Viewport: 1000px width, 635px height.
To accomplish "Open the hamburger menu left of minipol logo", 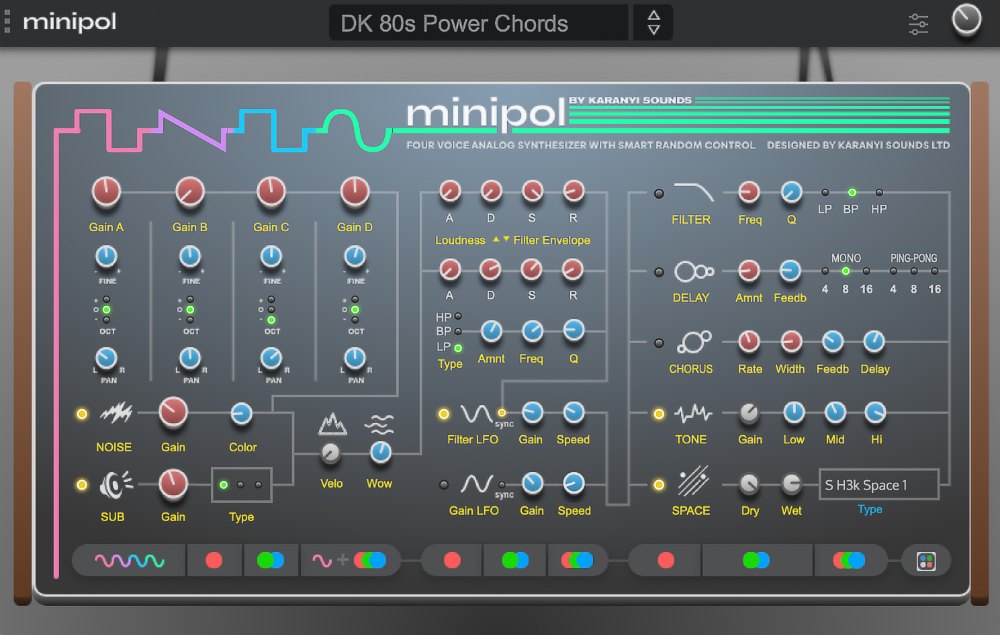I will pos(8,22).
